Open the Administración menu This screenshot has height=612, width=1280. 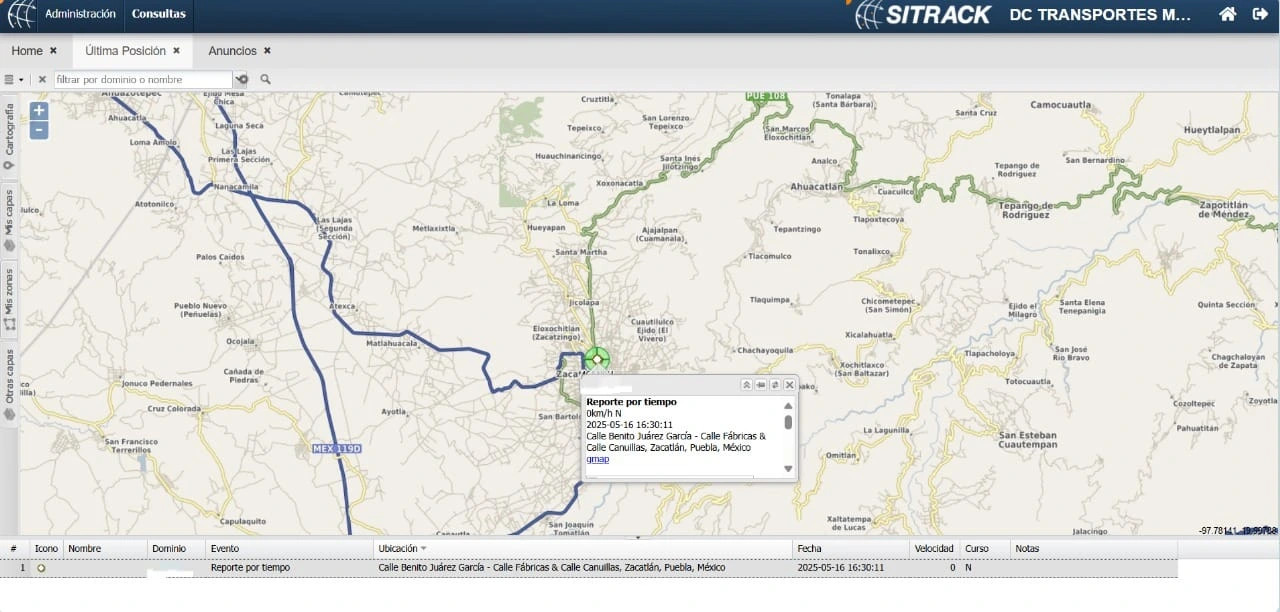click(x=80, y=14)
